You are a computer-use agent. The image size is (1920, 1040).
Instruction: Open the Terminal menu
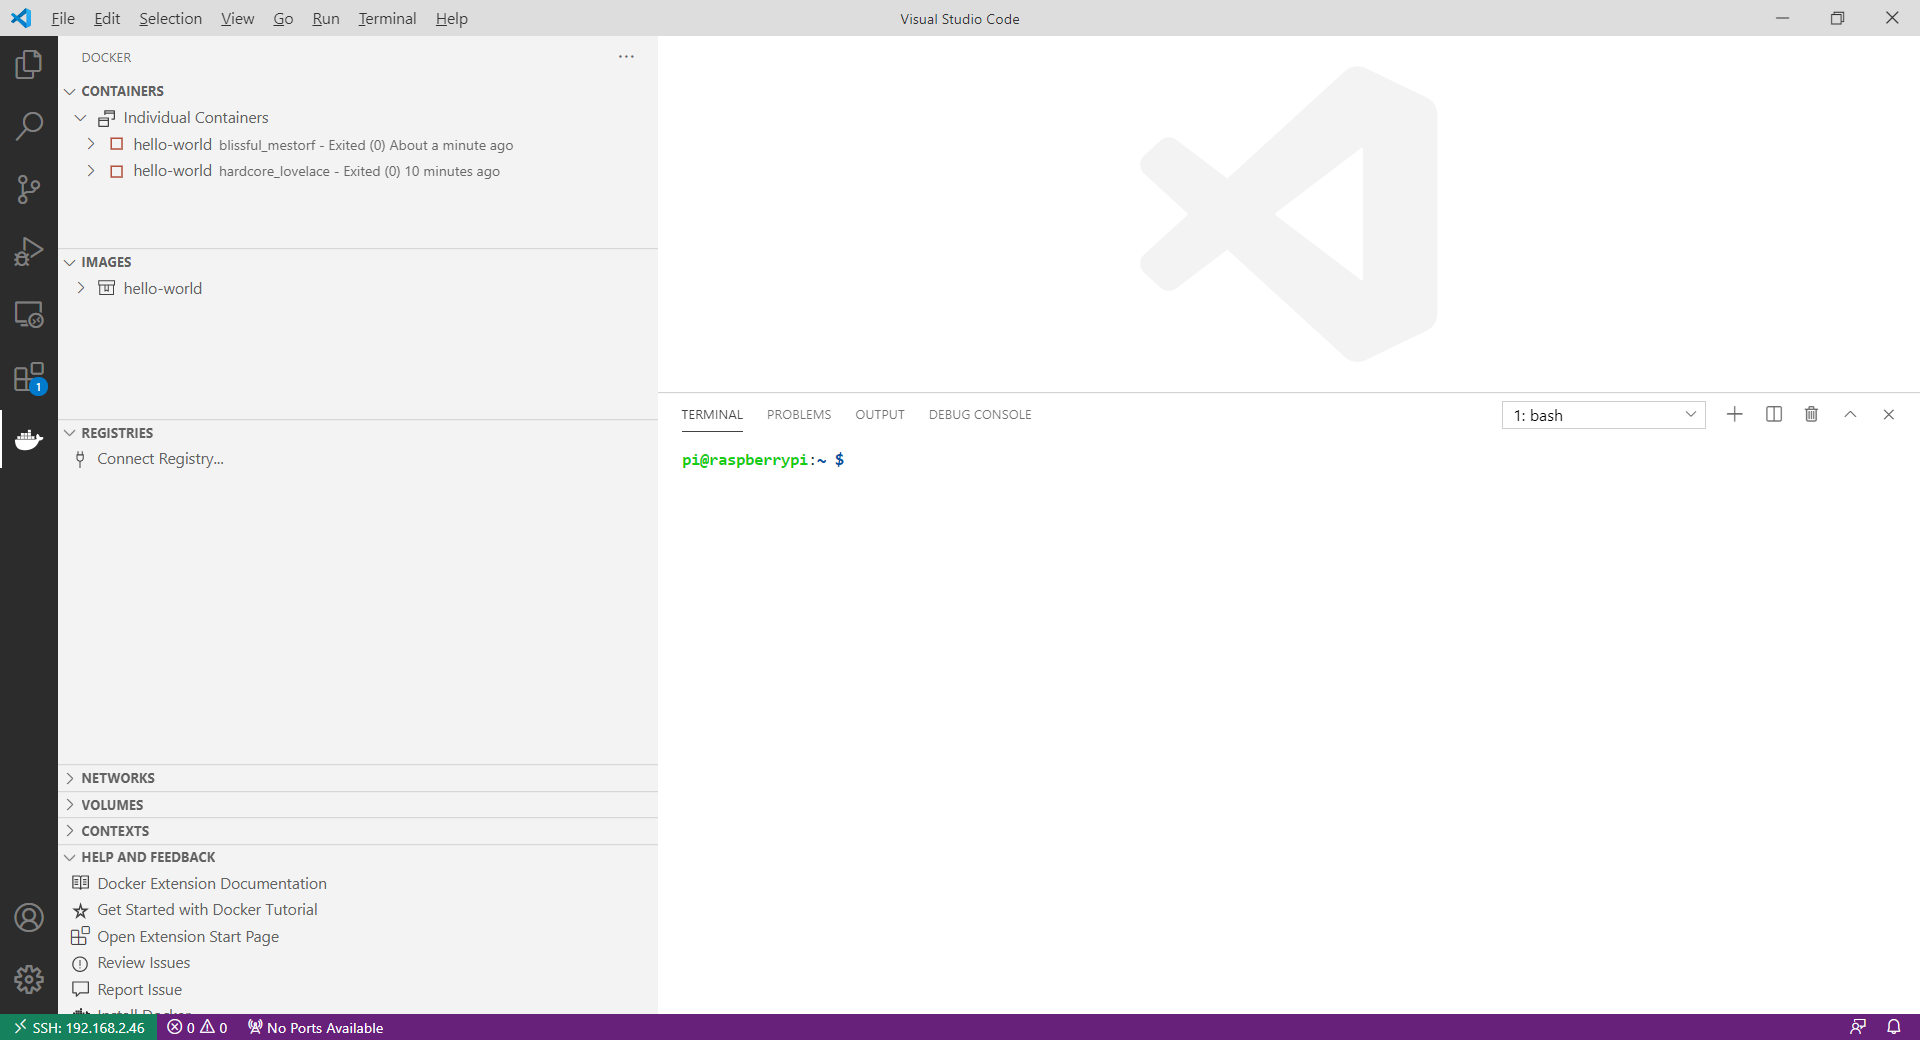click(387, 18)
